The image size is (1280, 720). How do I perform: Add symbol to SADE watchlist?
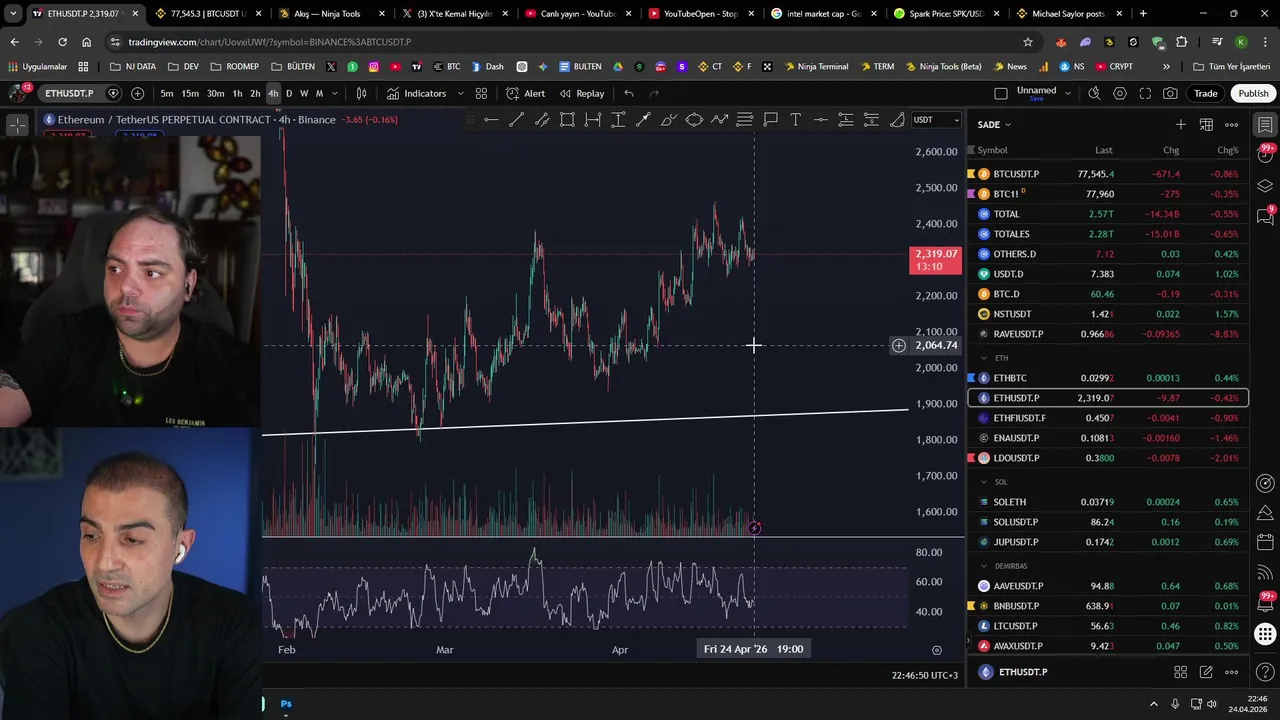[1181, 124]
